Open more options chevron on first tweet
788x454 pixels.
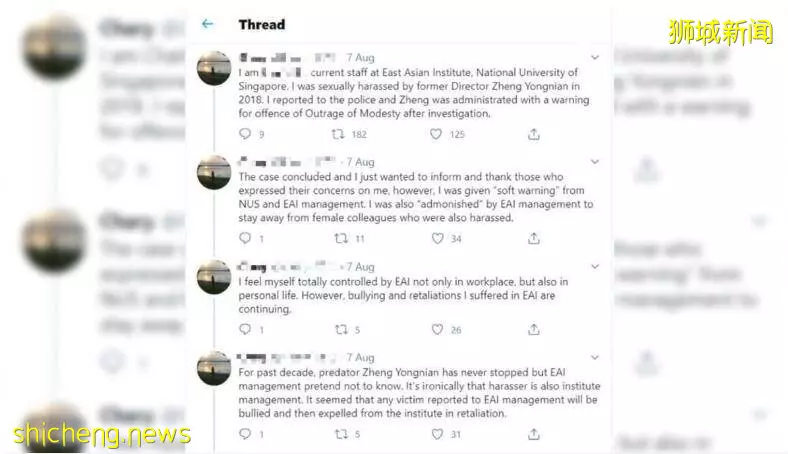coord(595,57)
